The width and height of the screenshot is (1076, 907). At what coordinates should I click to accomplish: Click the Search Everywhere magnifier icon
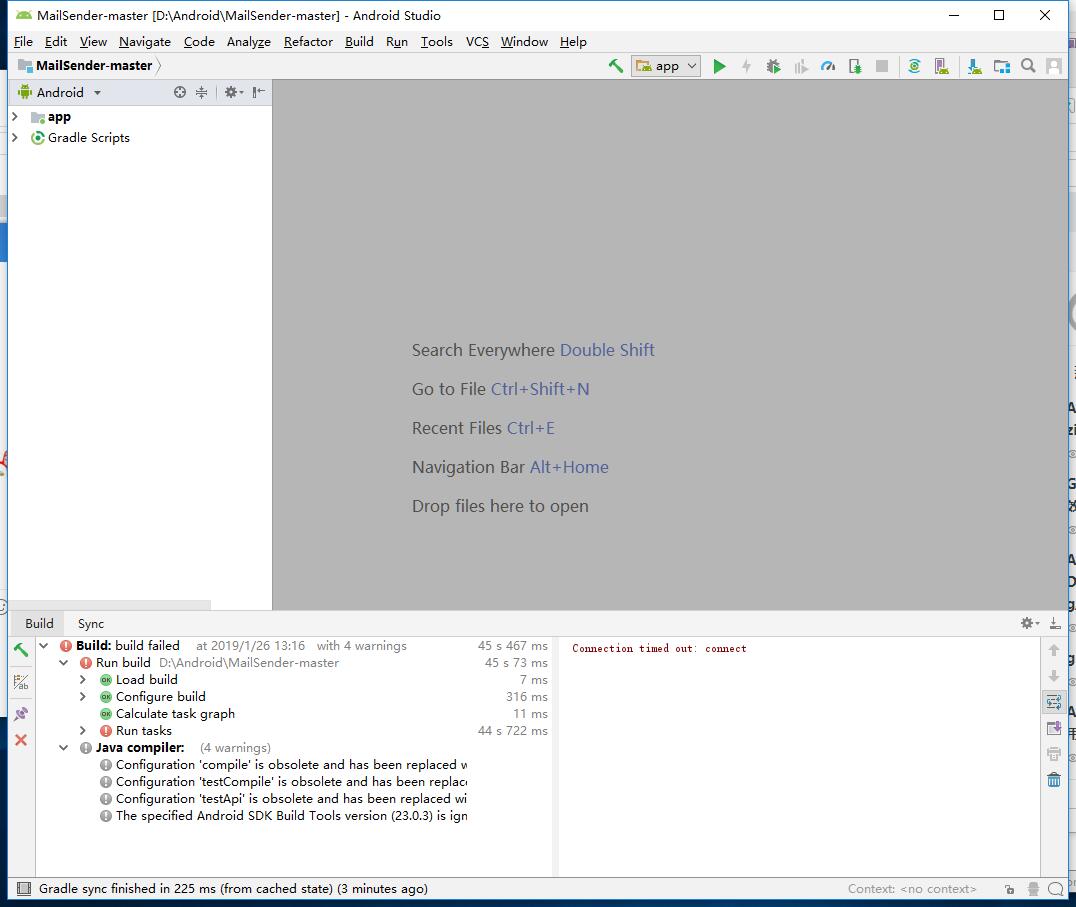[1028, 66]
